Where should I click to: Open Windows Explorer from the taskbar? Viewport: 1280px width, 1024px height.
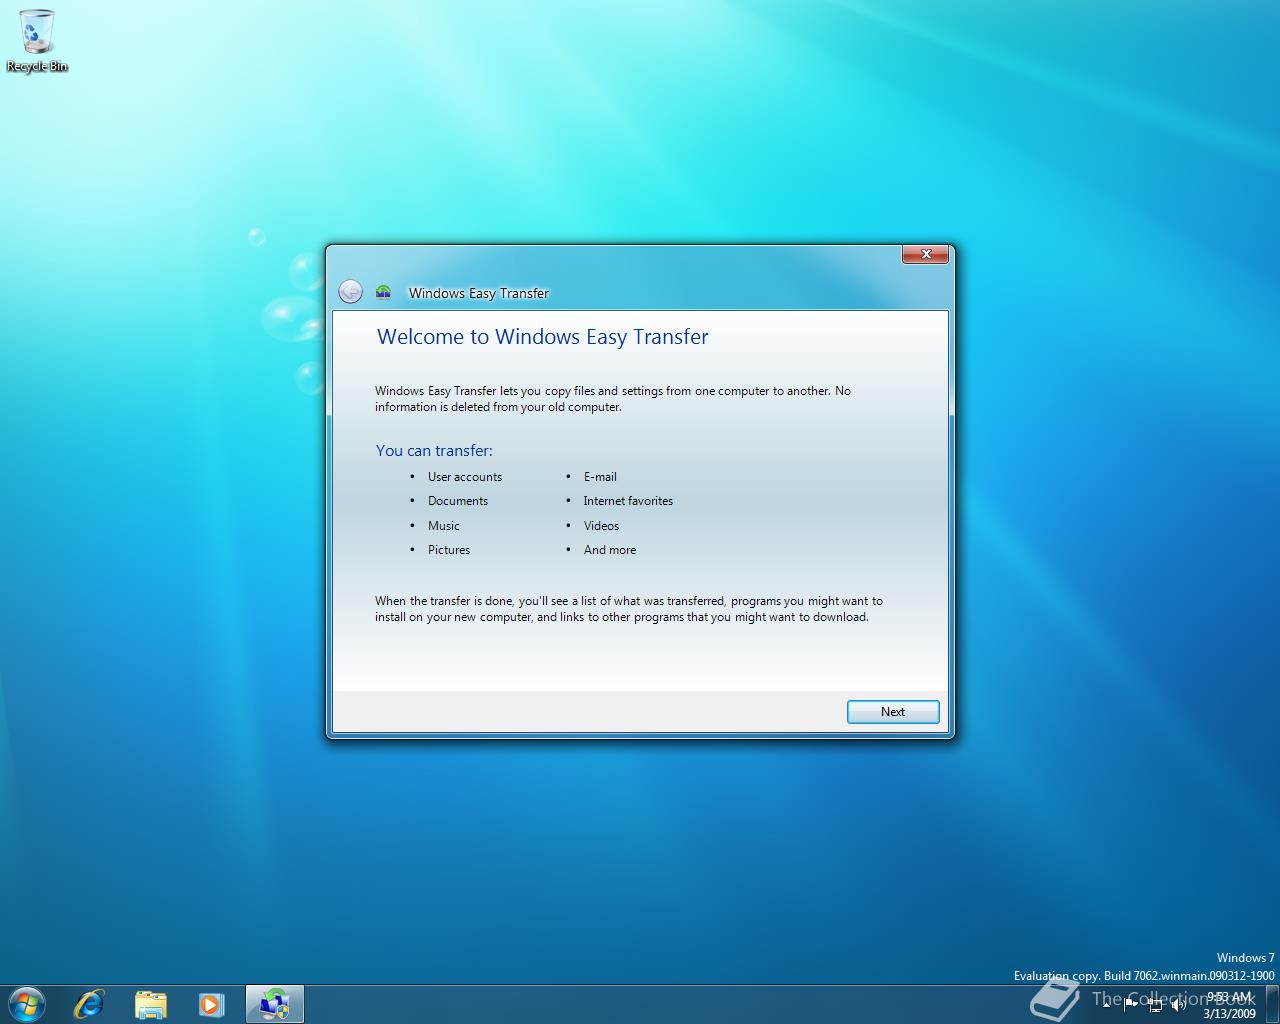click(151, 1003)
